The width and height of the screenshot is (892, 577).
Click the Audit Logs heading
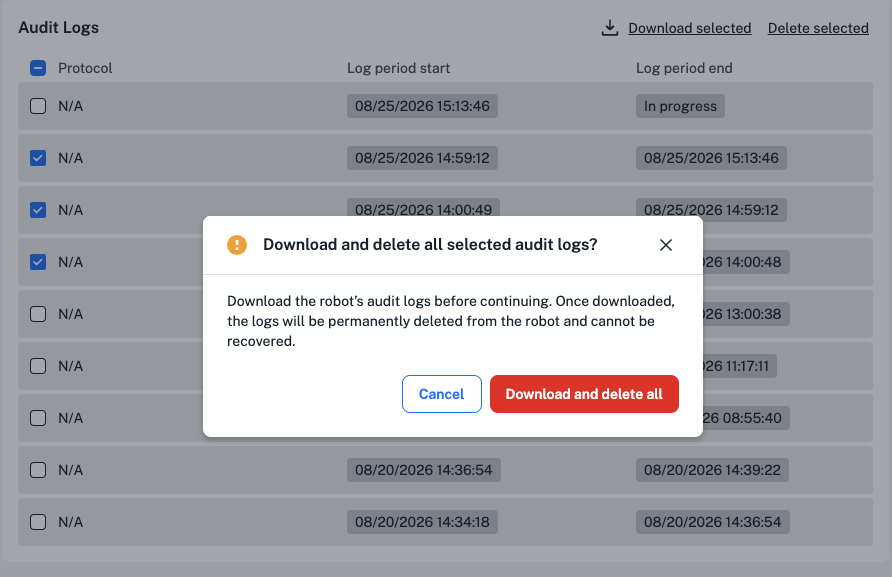(59, 27)
